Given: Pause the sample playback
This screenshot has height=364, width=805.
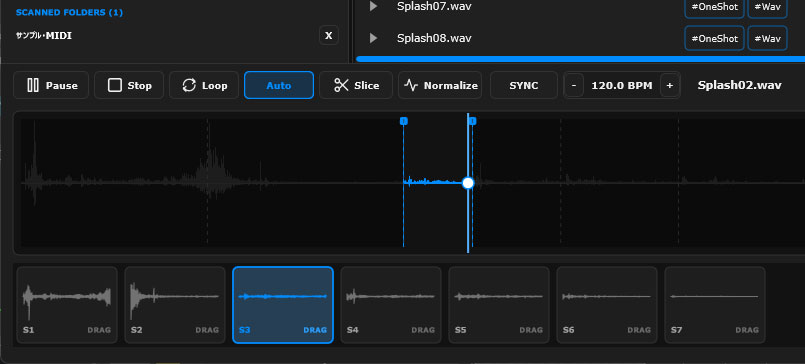Looking at the screenshot, I should point(51,85).
